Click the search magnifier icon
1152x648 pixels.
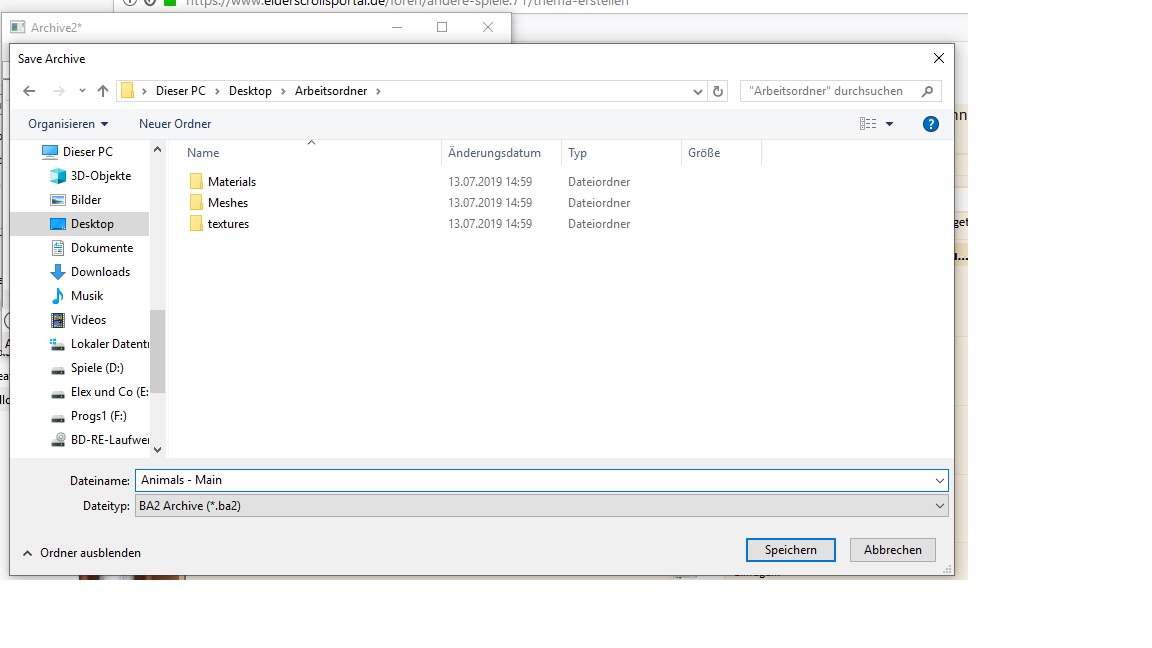(x=927, y=91)
